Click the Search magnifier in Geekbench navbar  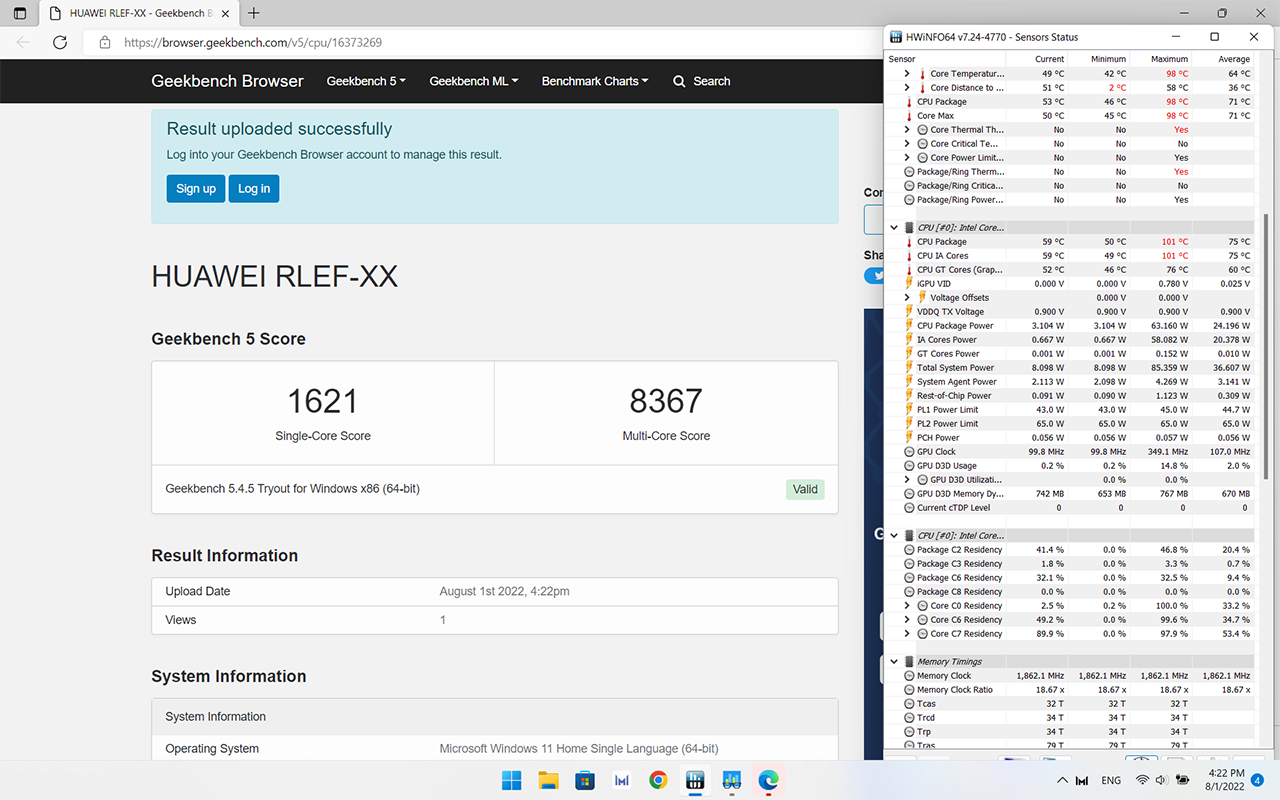[x=680, y=81]
